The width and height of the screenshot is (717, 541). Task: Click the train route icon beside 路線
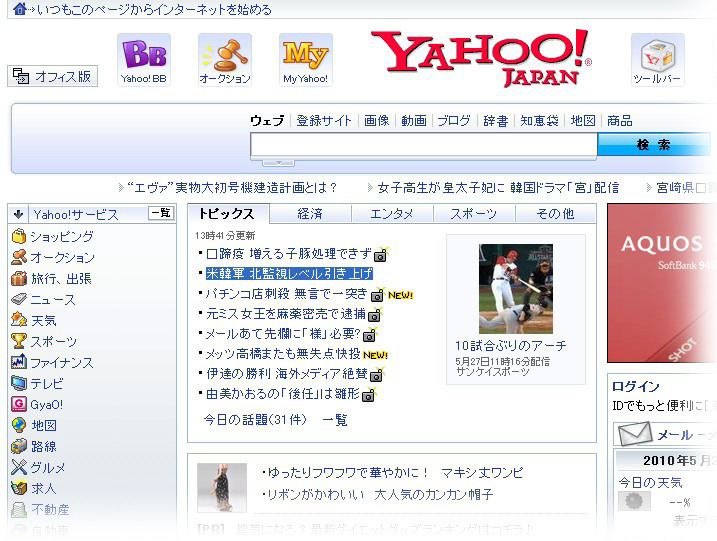point(19,446)
